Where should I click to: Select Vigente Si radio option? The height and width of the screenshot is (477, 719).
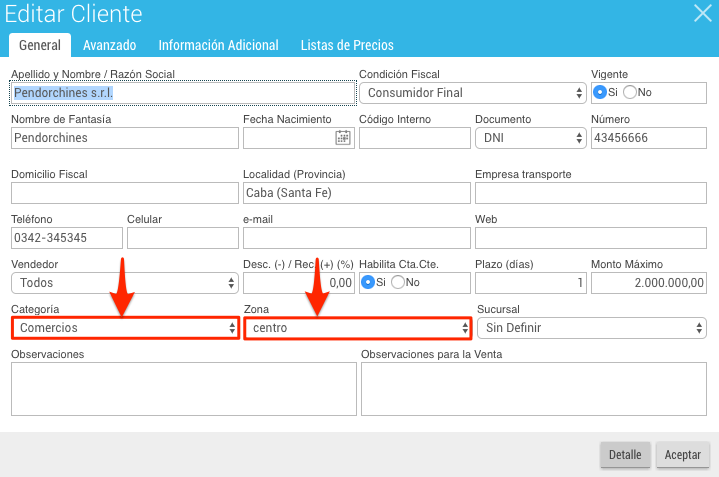tap(600, 92)
